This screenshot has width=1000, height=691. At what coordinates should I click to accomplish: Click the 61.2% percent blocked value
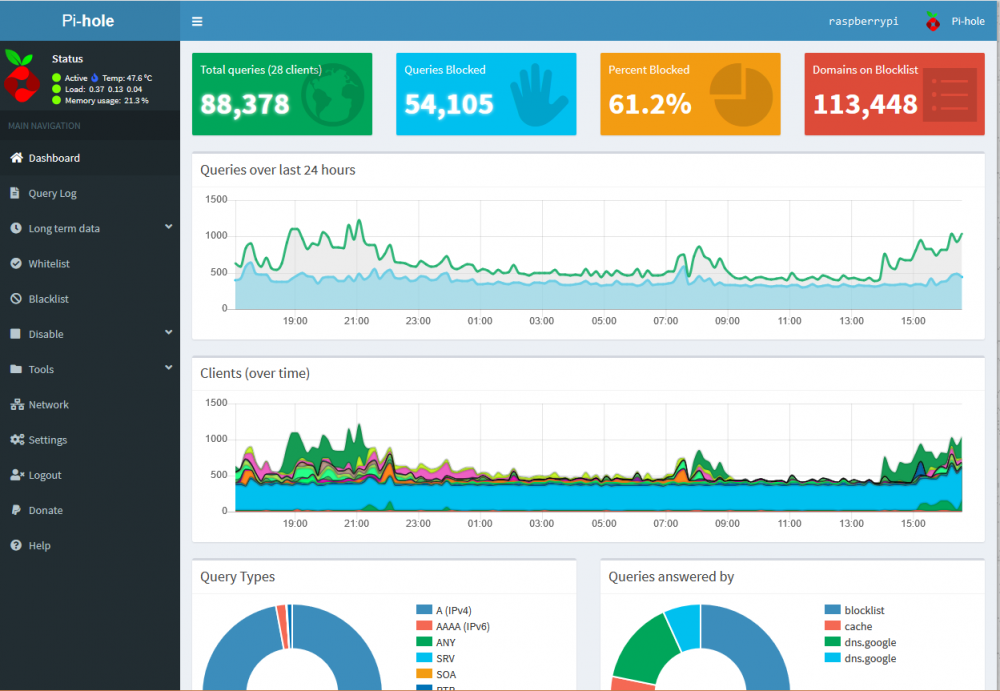click(x=650, y=104)
